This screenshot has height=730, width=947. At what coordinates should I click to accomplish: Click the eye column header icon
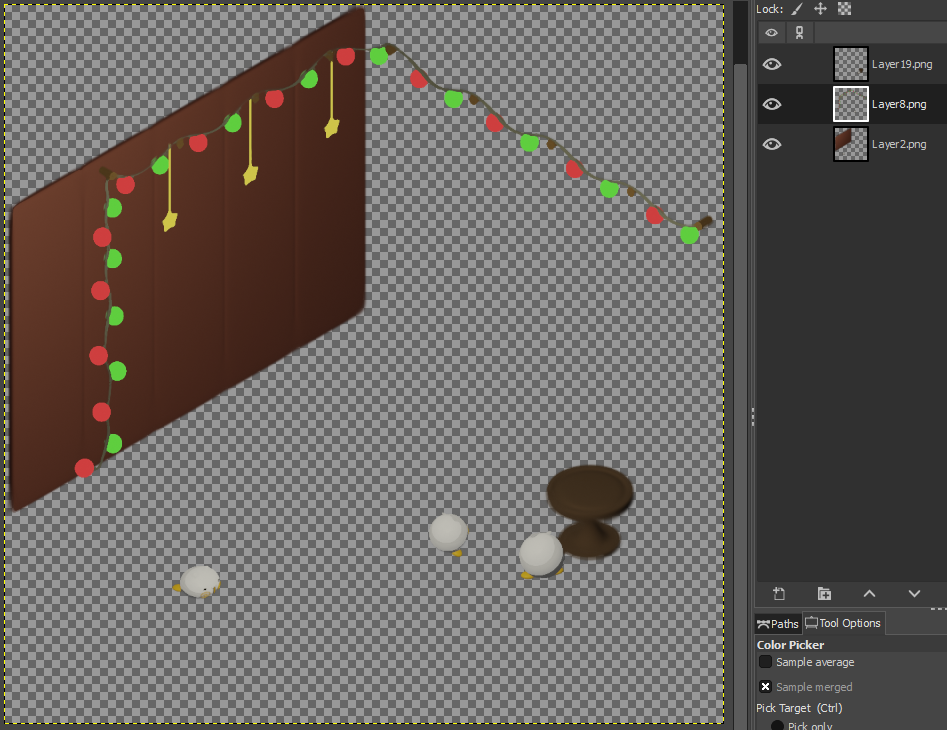click(771, 33)
